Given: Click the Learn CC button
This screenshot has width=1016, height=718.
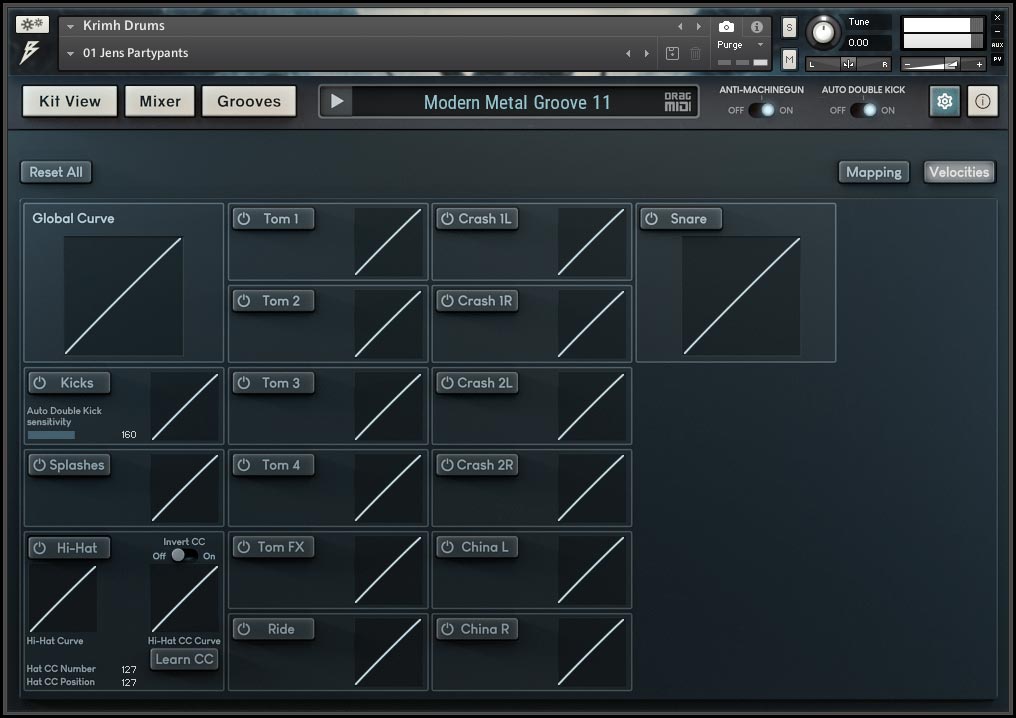Looking at the screenshot, I should (184, 659).
